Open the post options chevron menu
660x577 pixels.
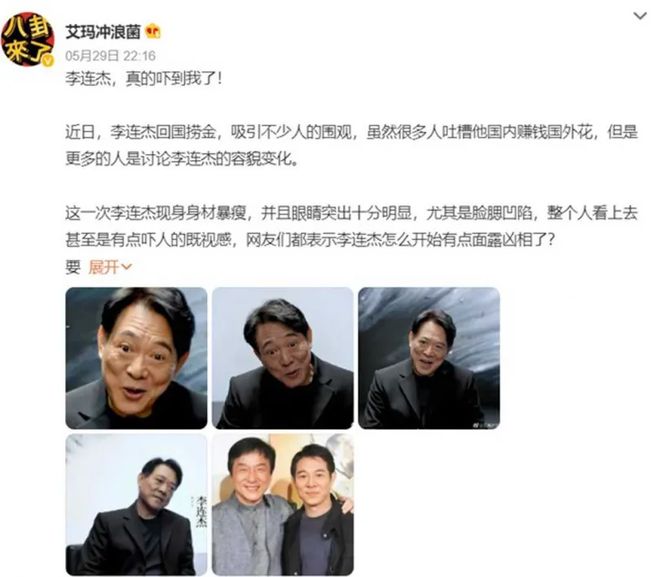coord(640,16)
